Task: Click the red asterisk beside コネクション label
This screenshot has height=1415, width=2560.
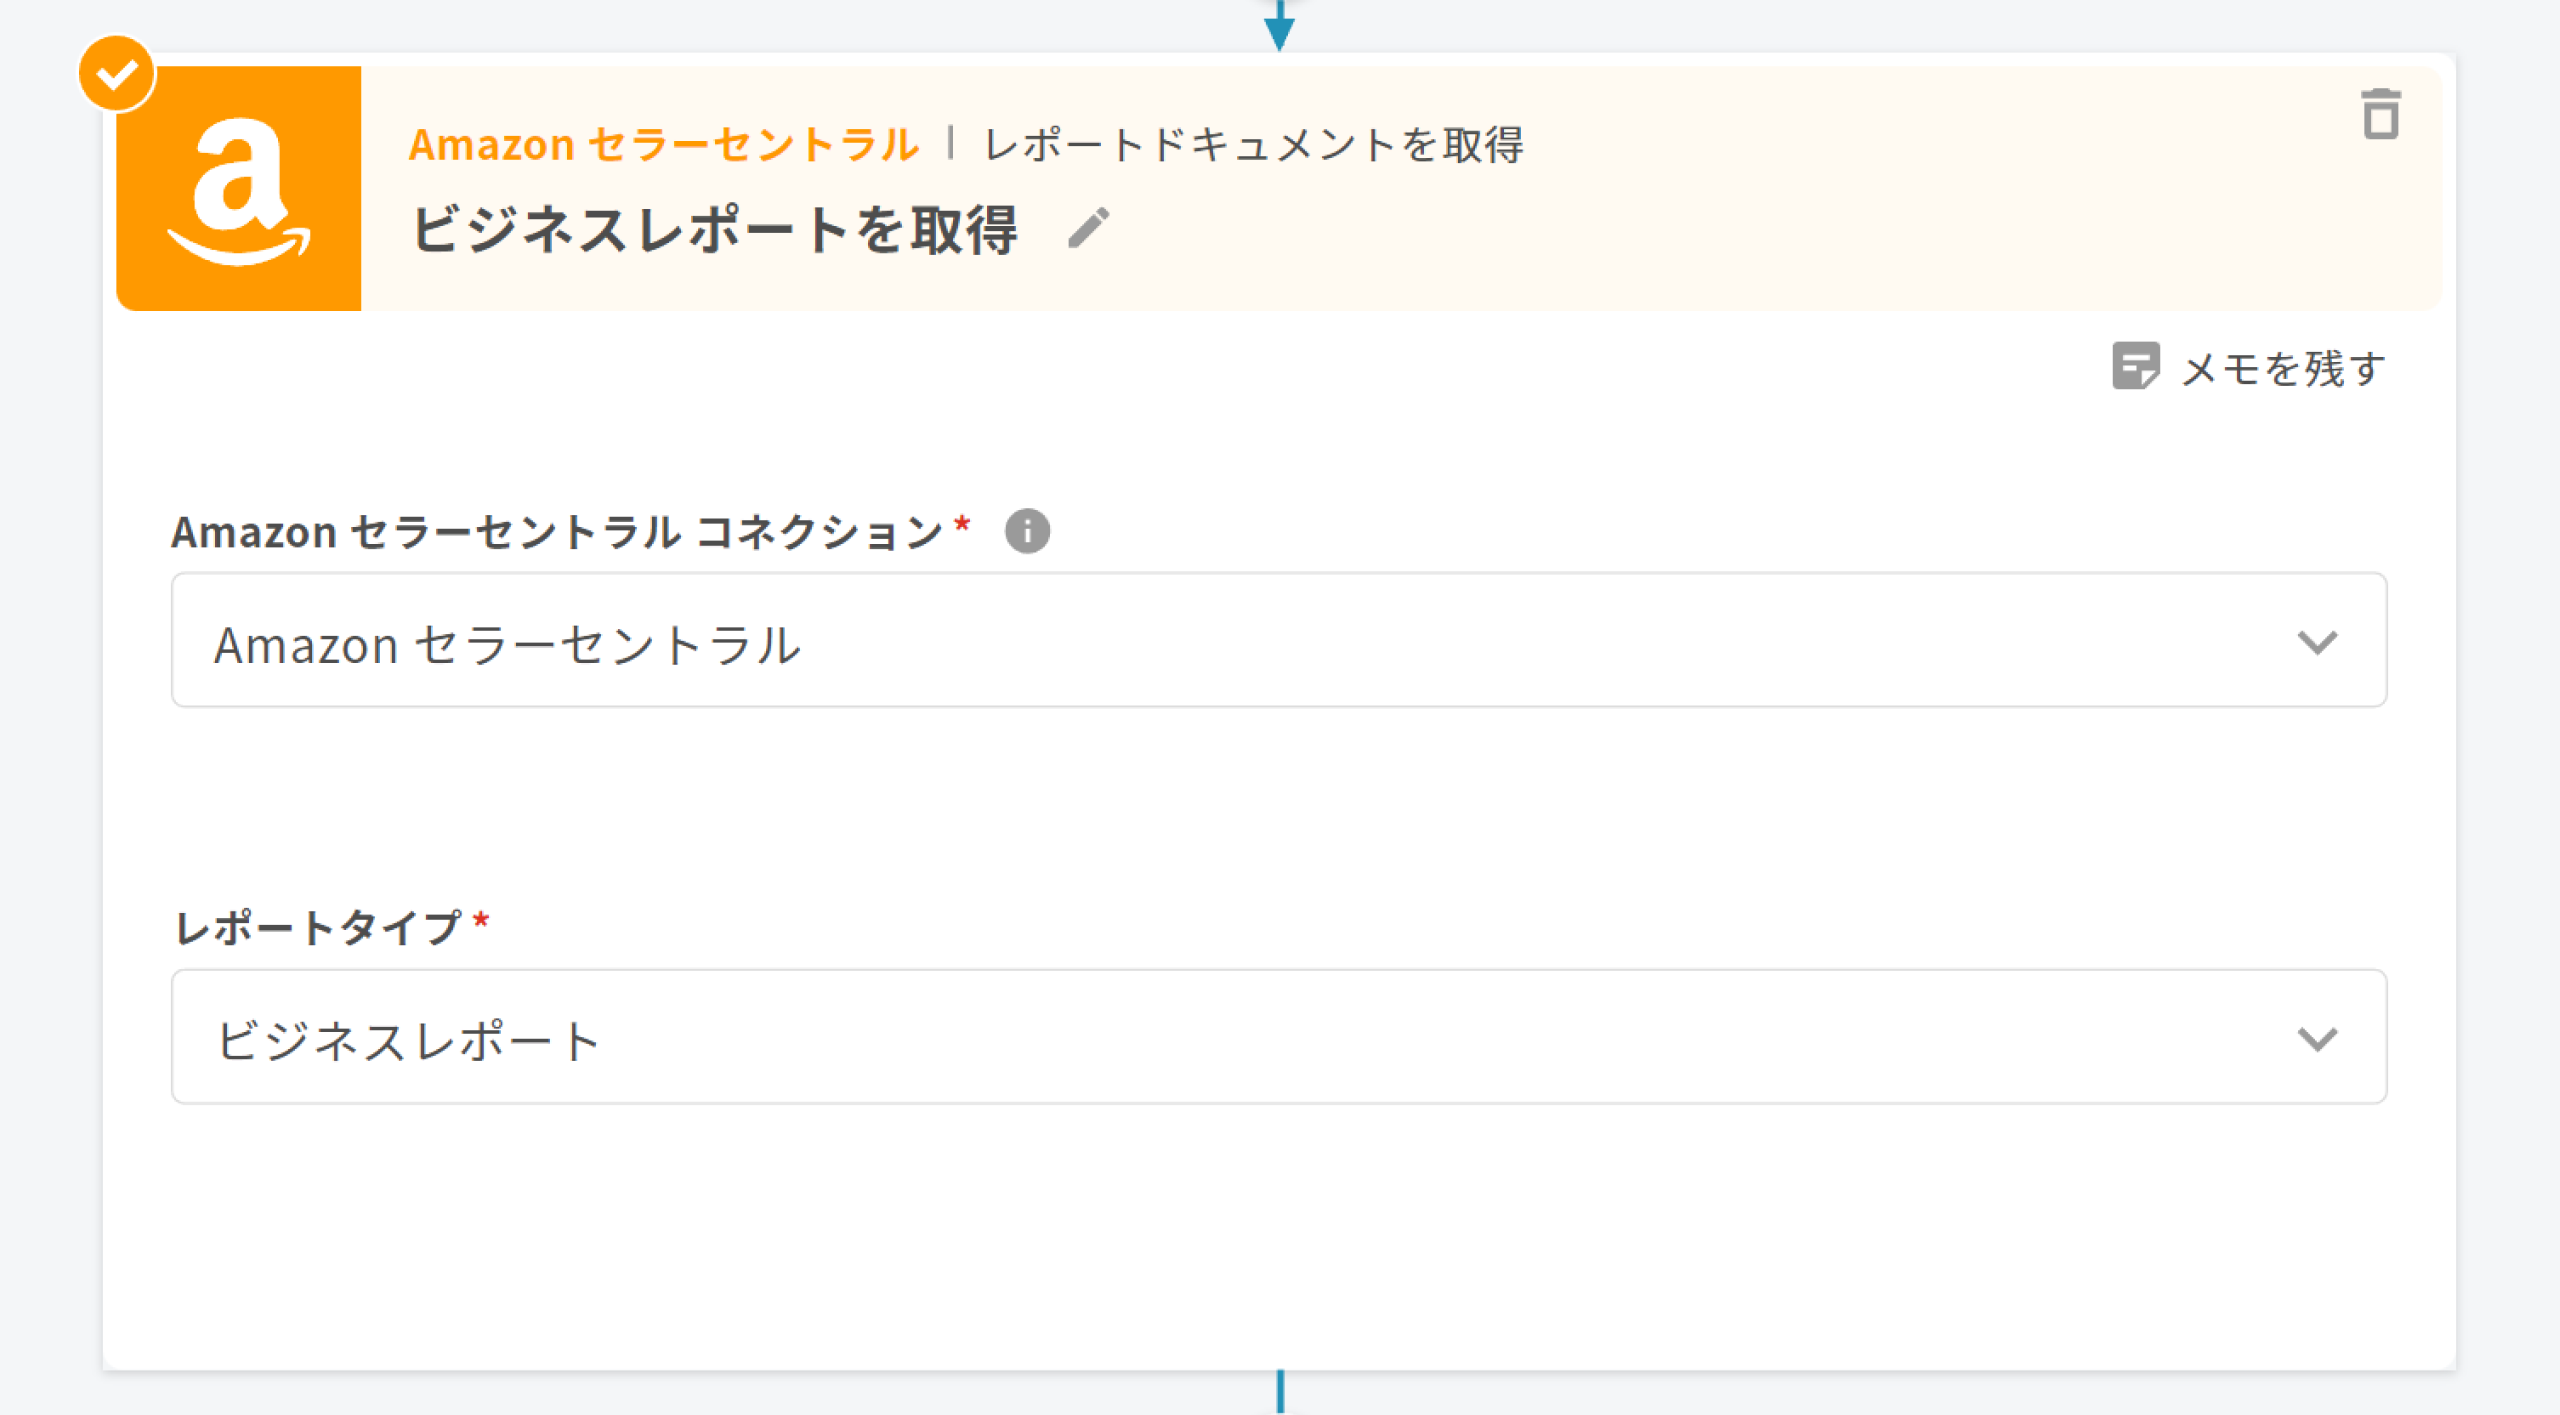Action: [x=962, y=523]
